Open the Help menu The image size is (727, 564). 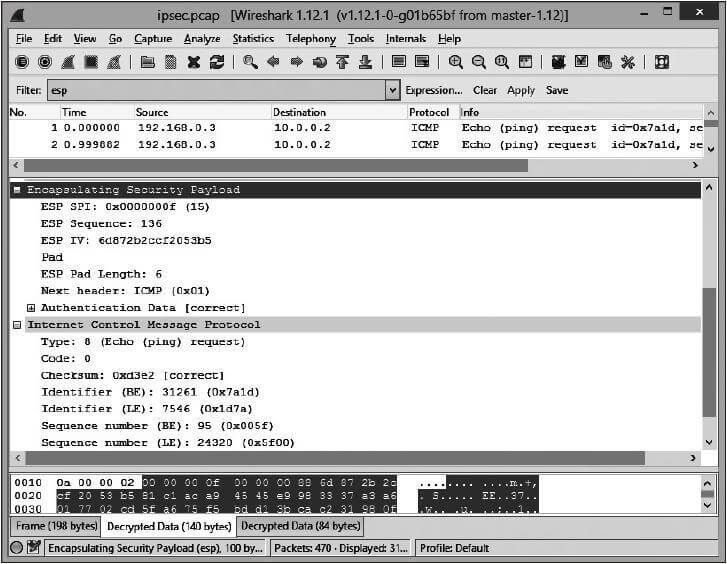pos(449,38)
